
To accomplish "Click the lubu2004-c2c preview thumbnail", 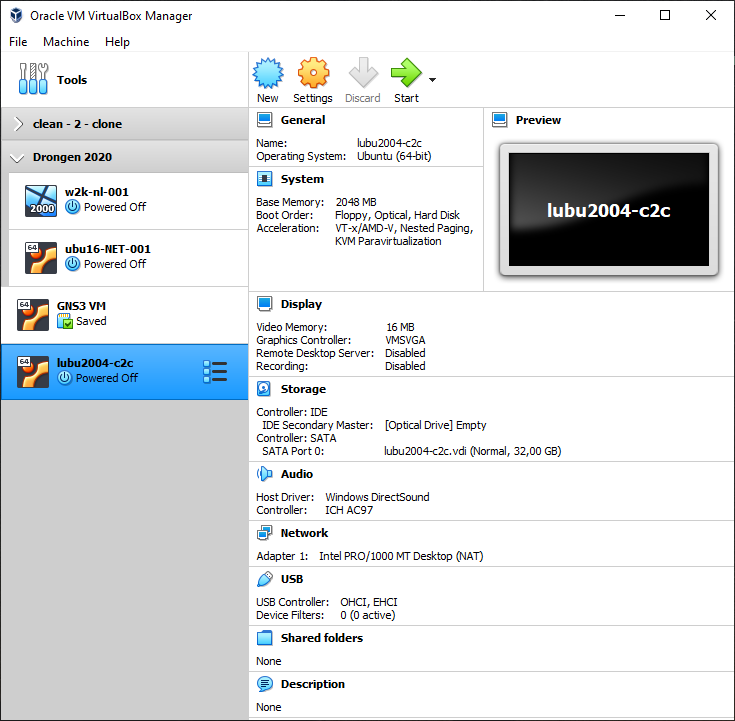I will coord(608,210).
